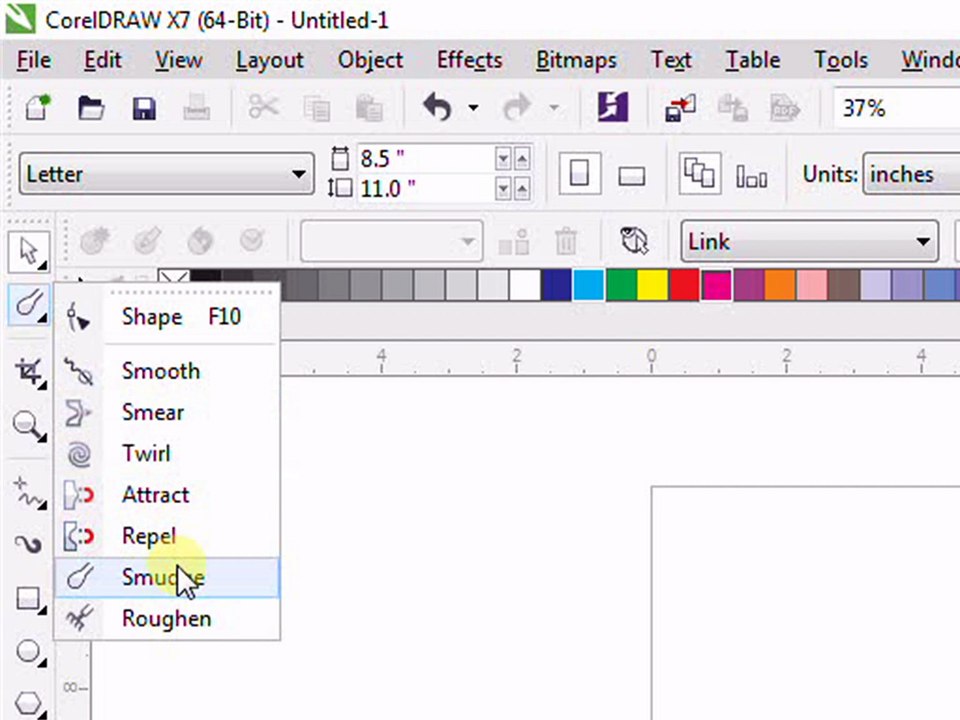Open the Edit menu
Viewport: 960px width, 720px height.
(102, 60)
